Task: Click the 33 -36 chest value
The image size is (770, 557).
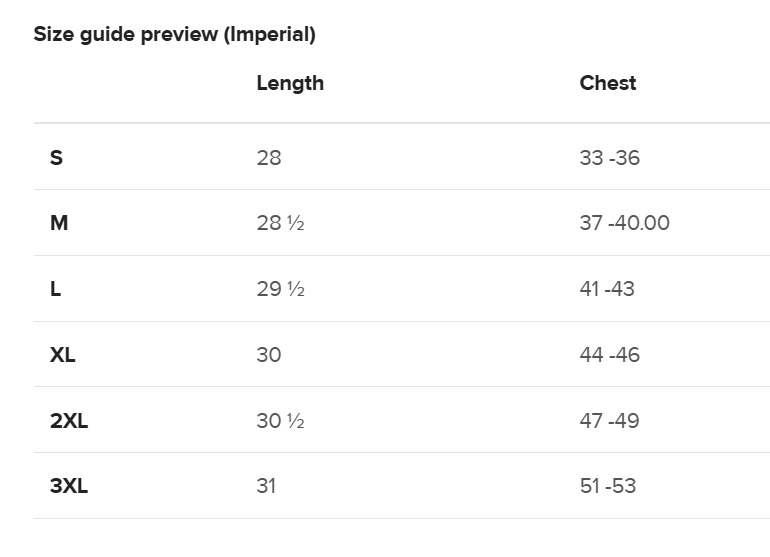Action: 609,157
